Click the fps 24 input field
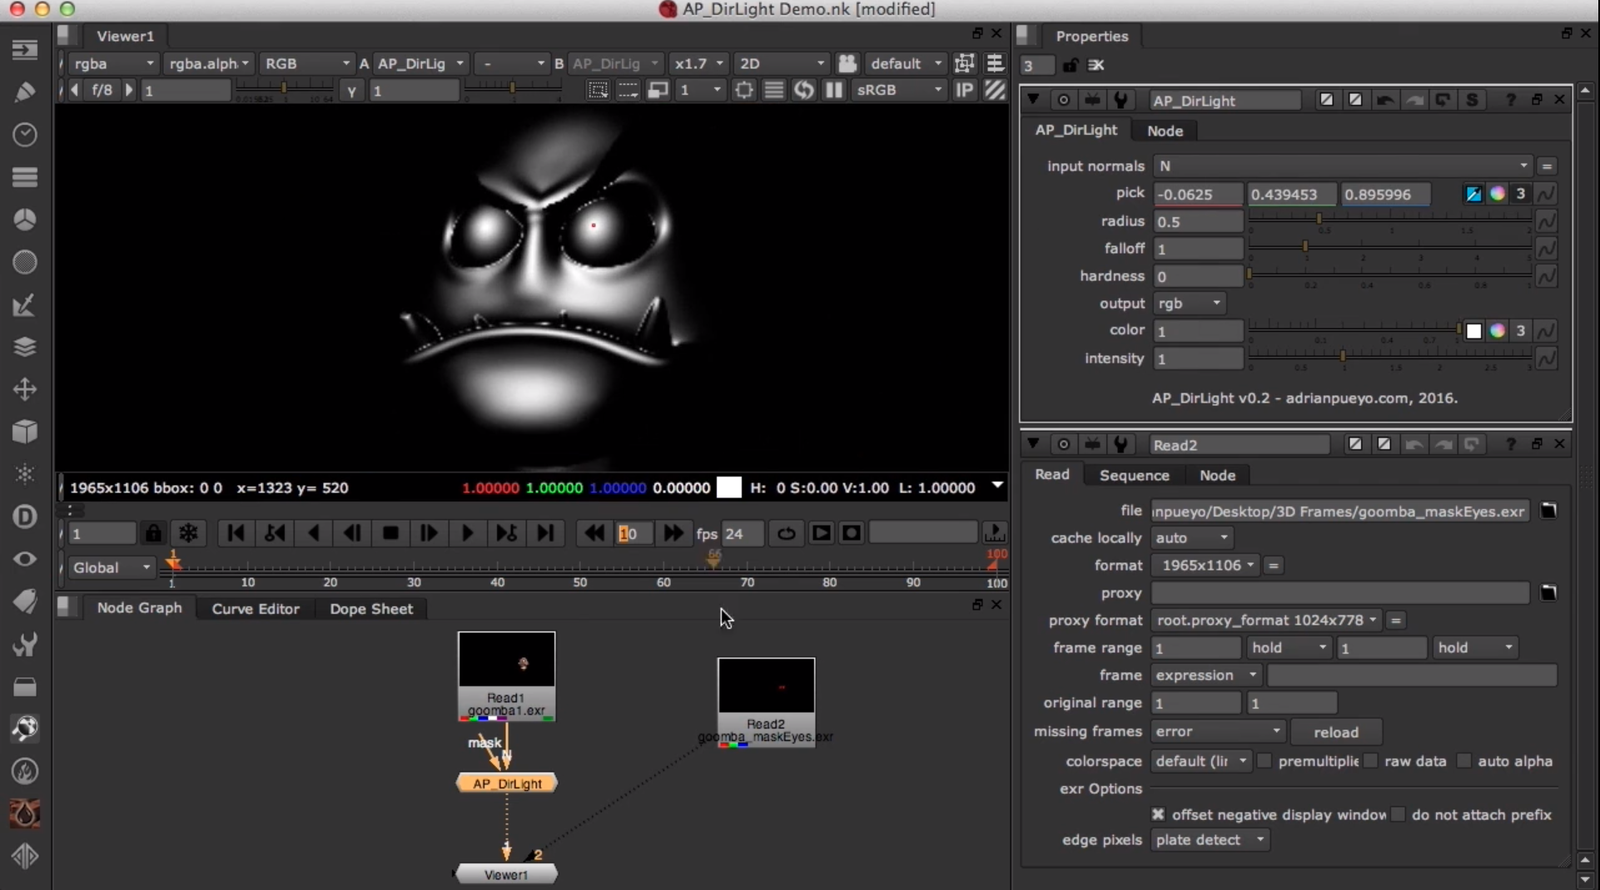1600x890 pixels. pyautogui.click(x=742, y=533)
